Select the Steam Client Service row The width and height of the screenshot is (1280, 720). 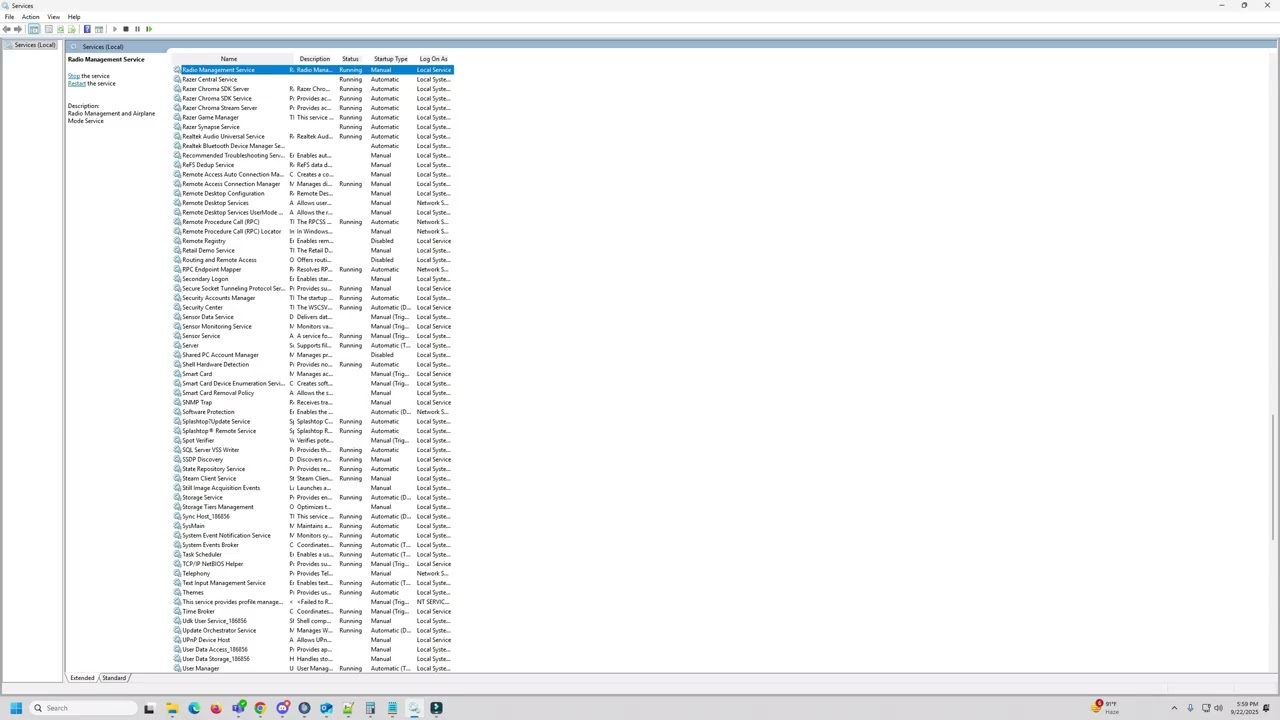pos(313,478)
